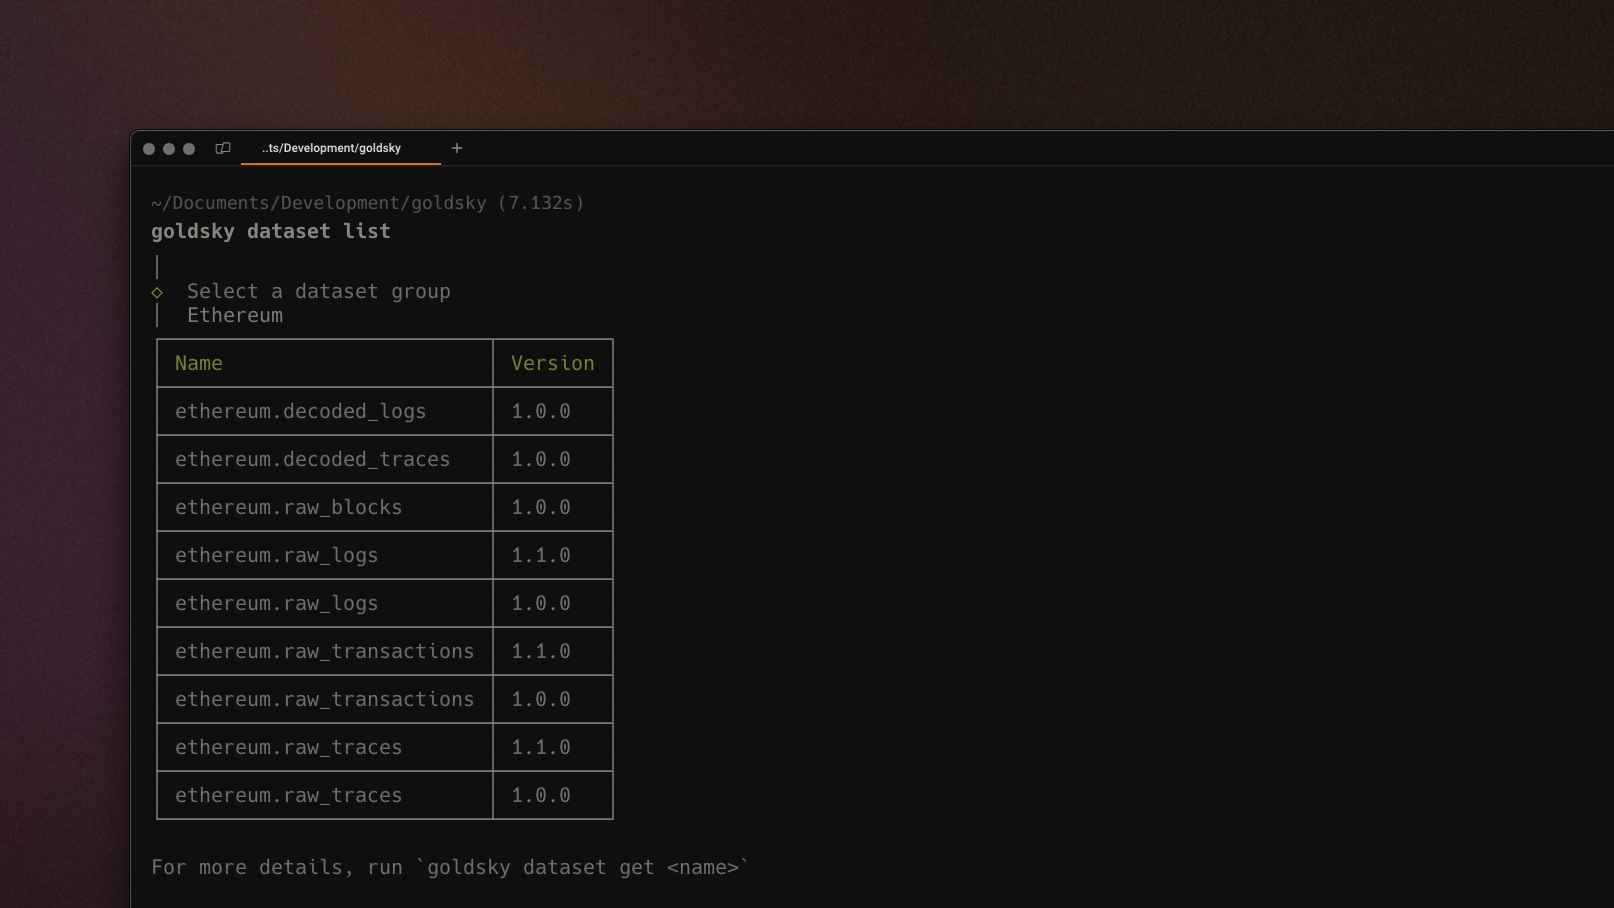Click the 'For more details' hint line

point(450,867)
